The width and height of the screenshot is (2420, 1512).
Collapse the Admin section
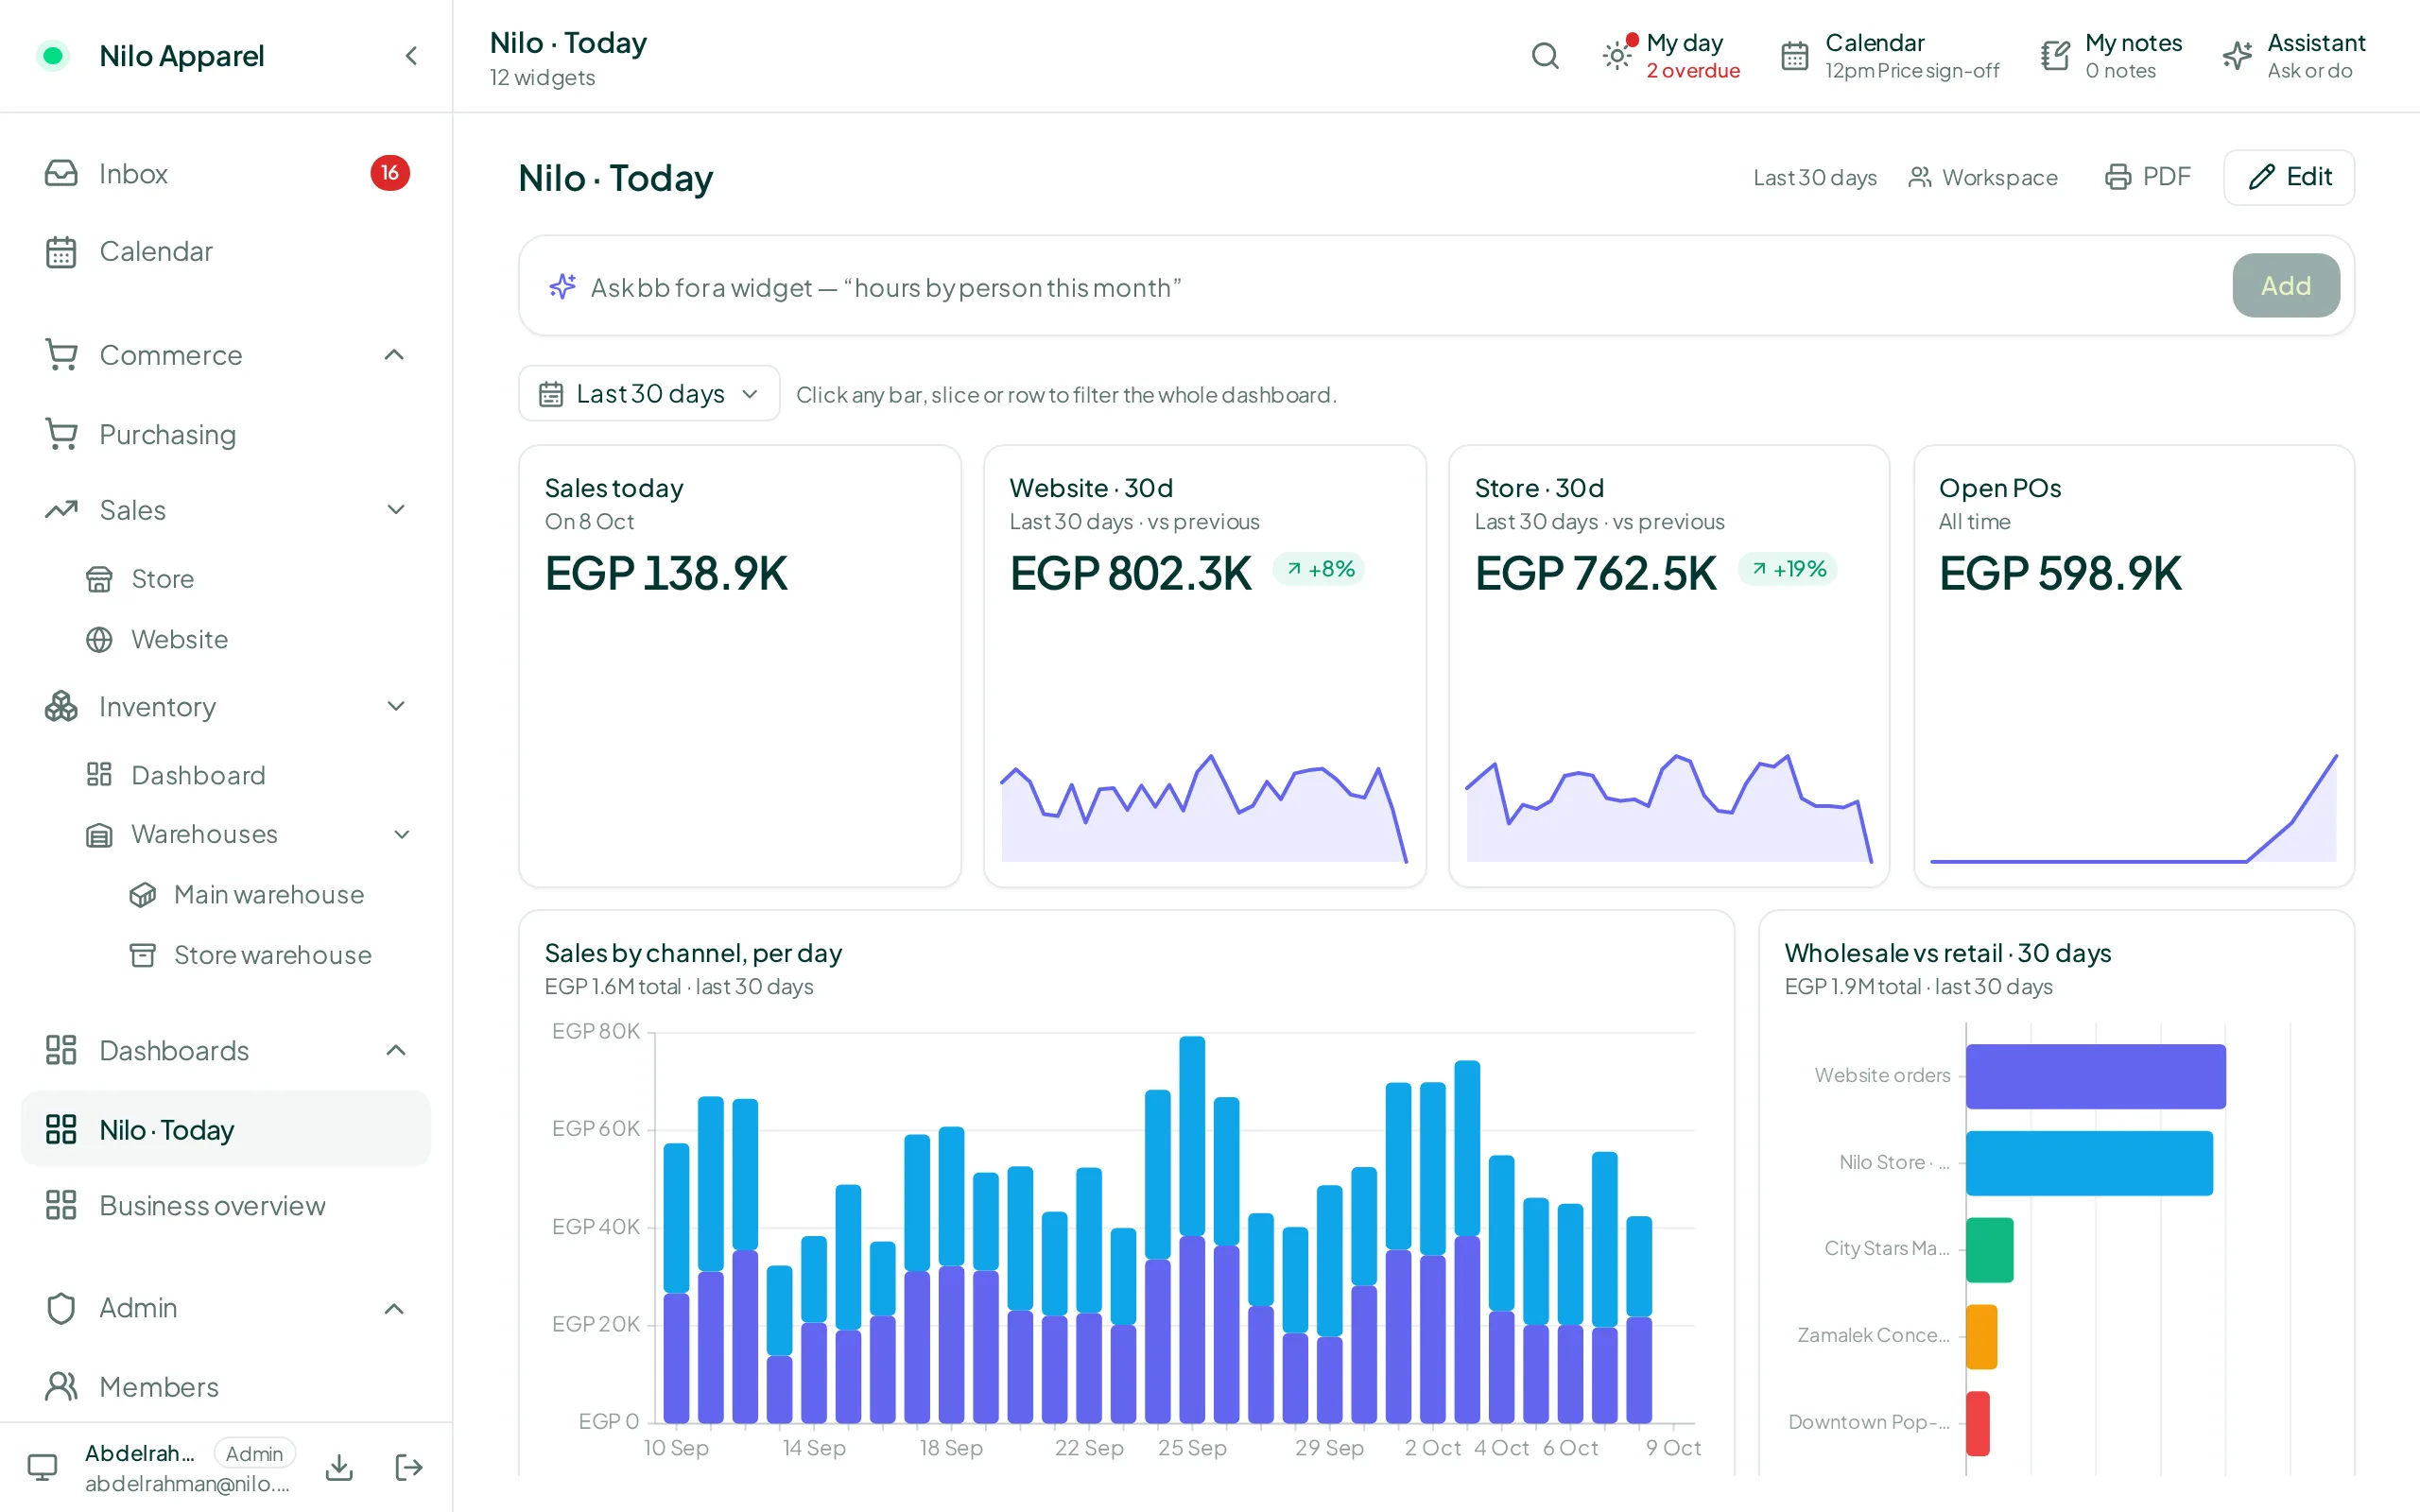(394, 1308)
